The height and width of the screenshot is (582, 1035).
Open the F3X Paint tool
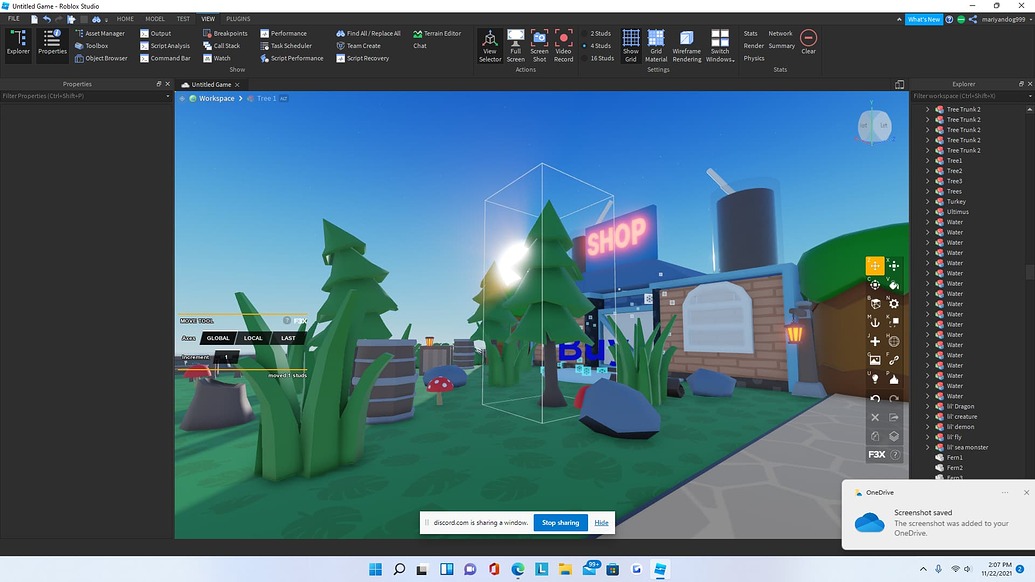click(893, 284)
